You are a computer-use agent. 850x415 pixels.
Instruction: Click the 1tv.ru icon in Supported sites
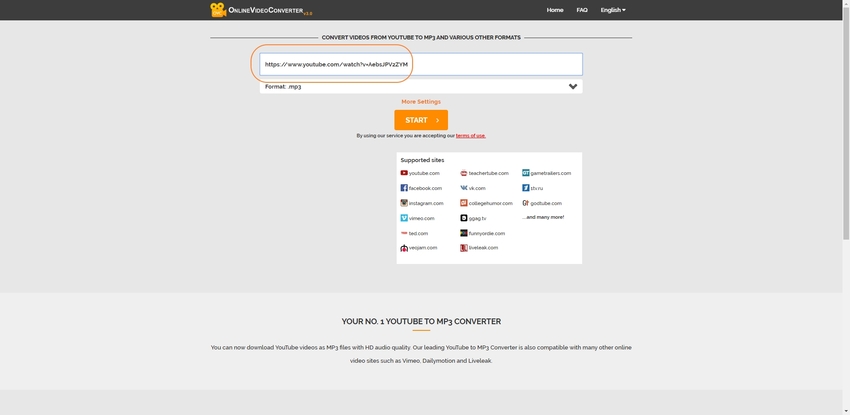click(525, 188)
